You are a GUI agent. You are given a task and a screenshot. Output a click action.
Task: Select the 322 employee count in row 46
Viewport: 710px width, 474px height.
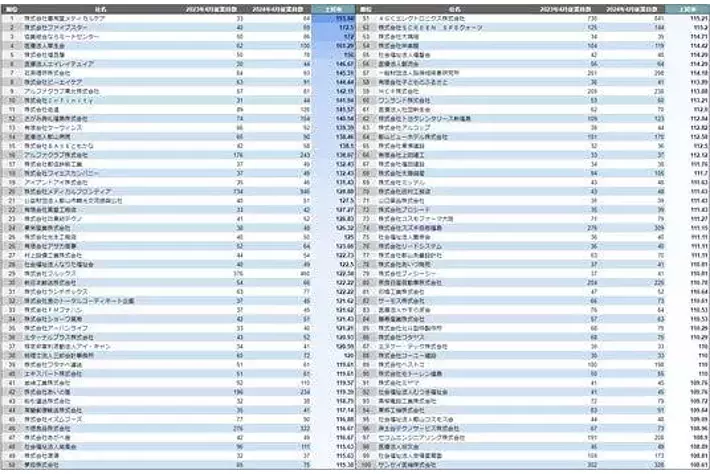click(x=279, y=428)
